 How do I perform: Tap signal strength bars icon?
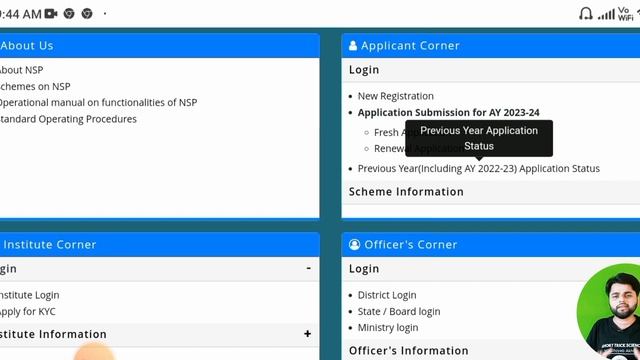click(x=606, y=15)
